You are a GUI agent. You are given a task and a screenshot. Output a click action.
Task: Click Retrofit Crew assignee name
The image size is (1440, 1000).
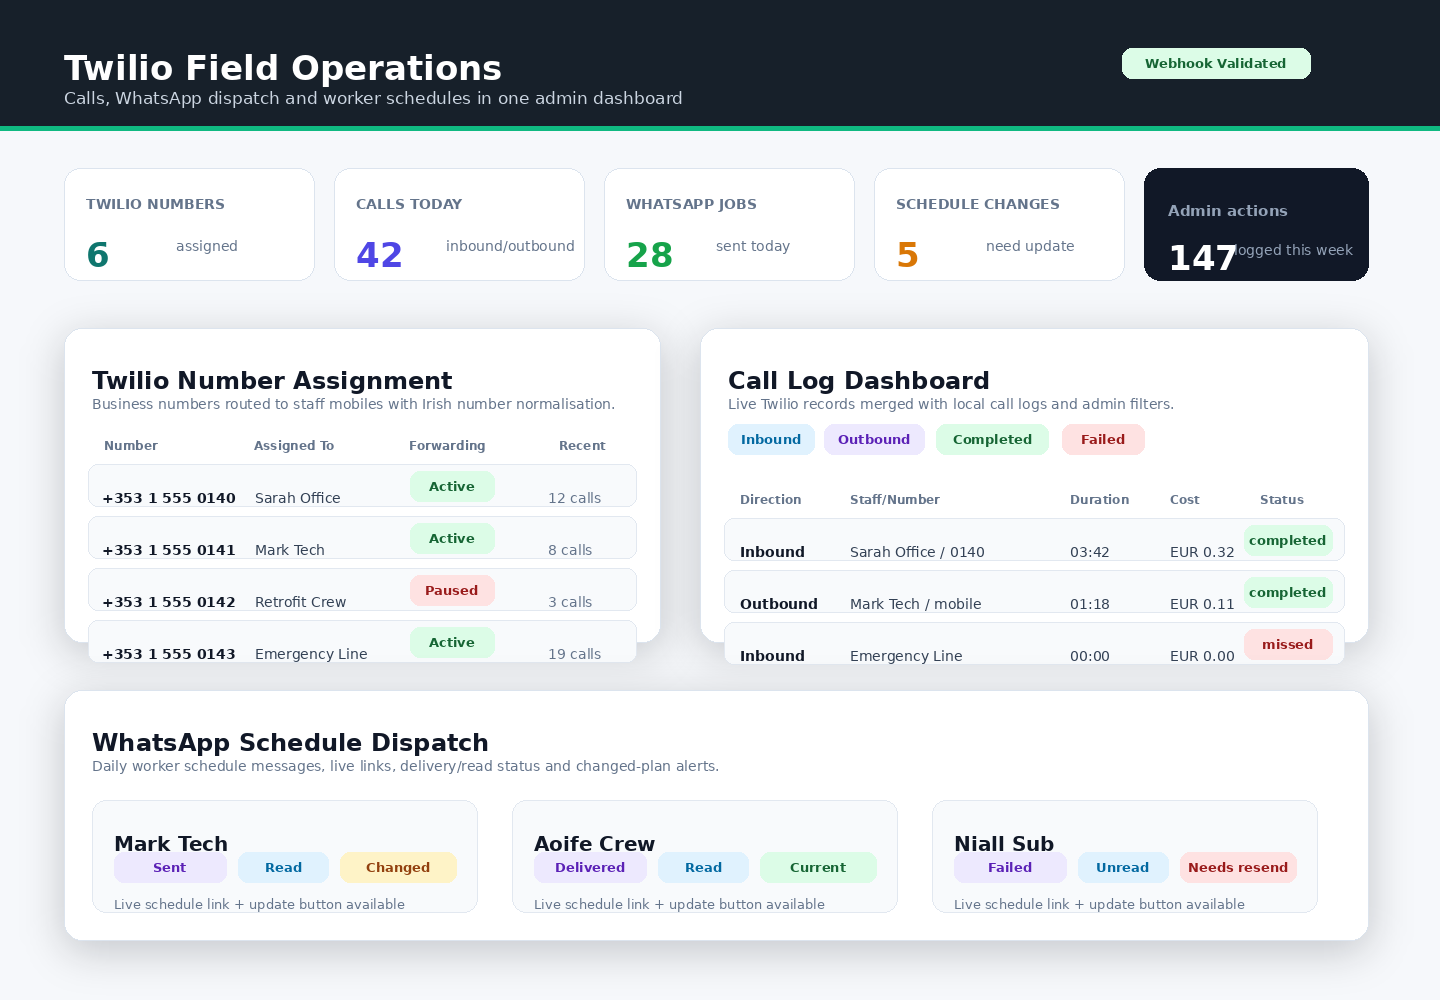[301, 602]
